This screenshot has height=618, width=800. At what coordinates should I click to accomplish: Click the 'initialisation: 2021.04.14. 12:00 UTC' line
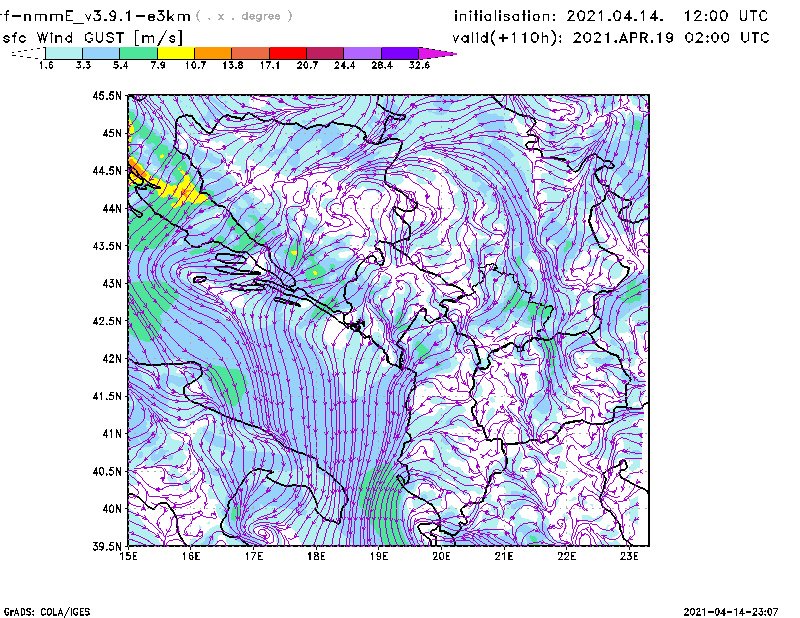click(x=611, y=16)
